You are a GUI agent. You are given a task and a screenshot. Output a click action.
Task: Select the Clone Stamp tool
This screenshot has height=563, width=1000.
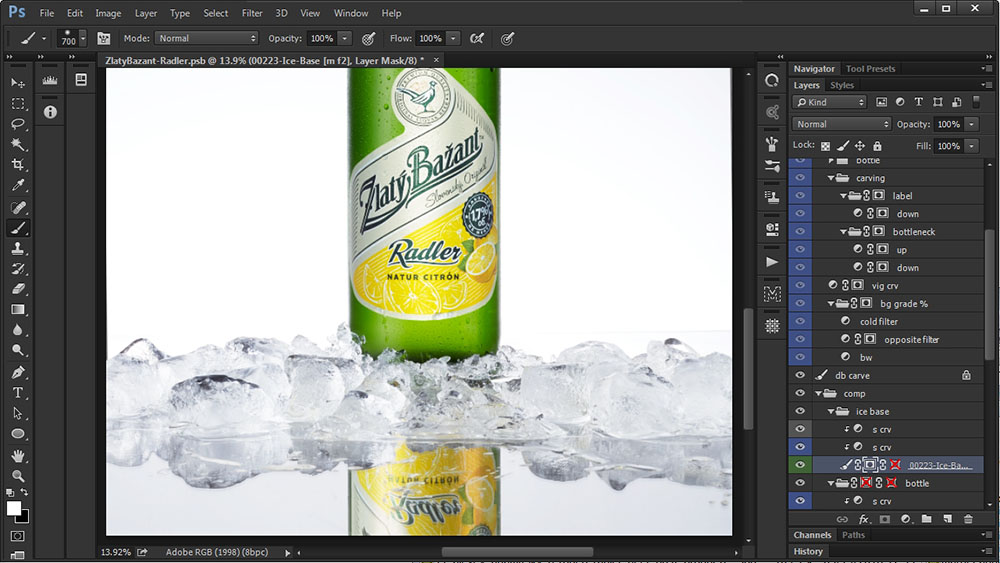[x=18, y=248]
